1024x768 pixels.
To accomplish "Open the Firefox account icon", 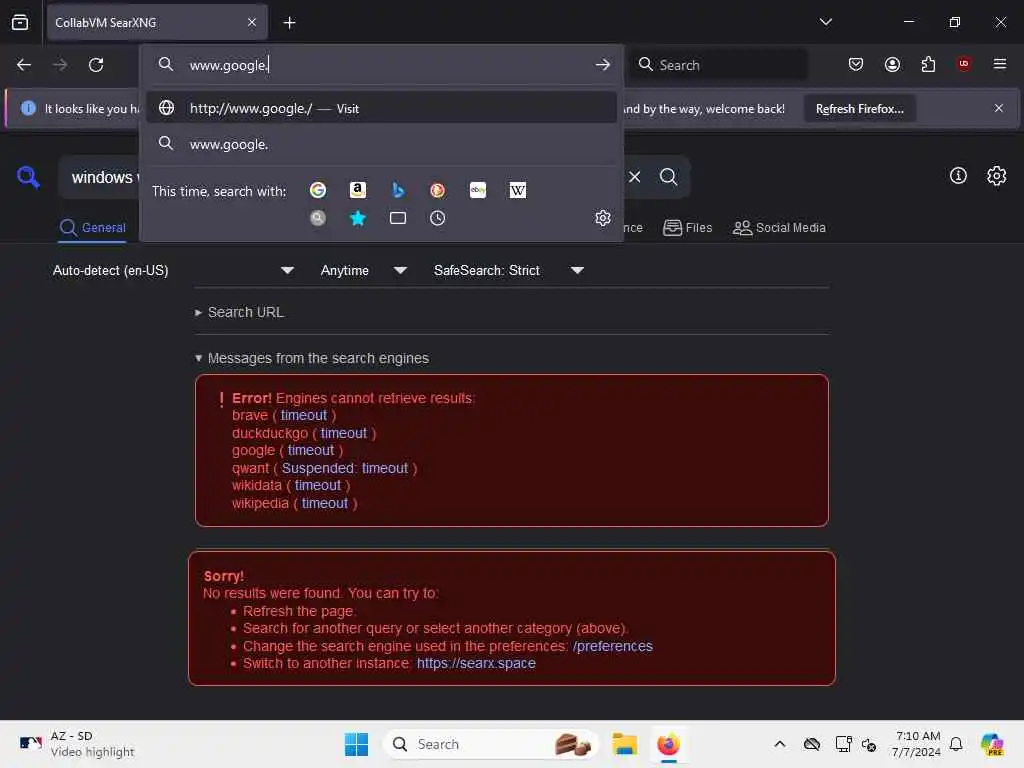I will [x=892, y=64].
